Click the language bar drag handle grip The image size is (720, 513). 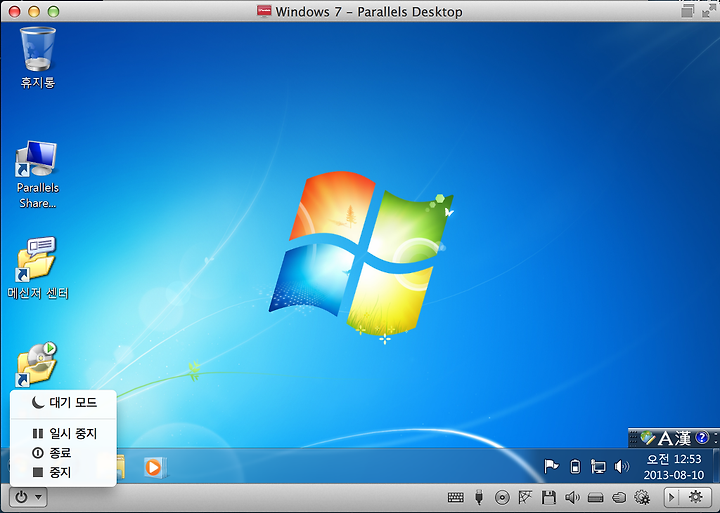click(633, 438)
